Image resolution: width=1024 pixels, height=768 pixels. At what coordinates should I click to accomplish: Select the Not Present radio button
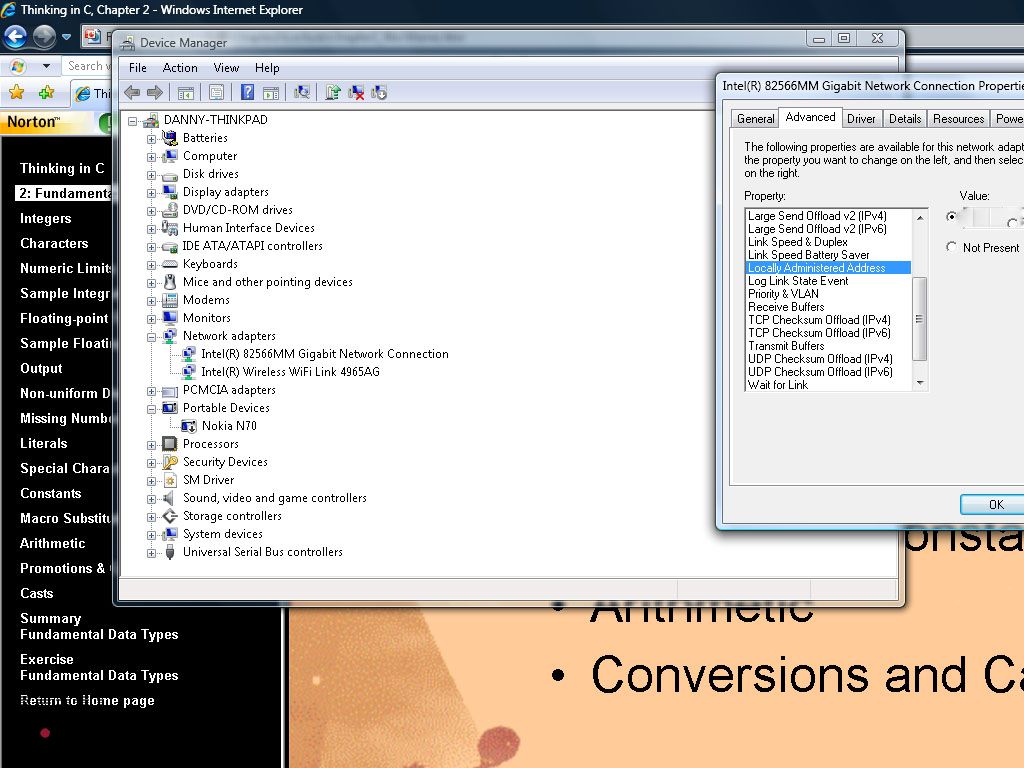(952, 247)
